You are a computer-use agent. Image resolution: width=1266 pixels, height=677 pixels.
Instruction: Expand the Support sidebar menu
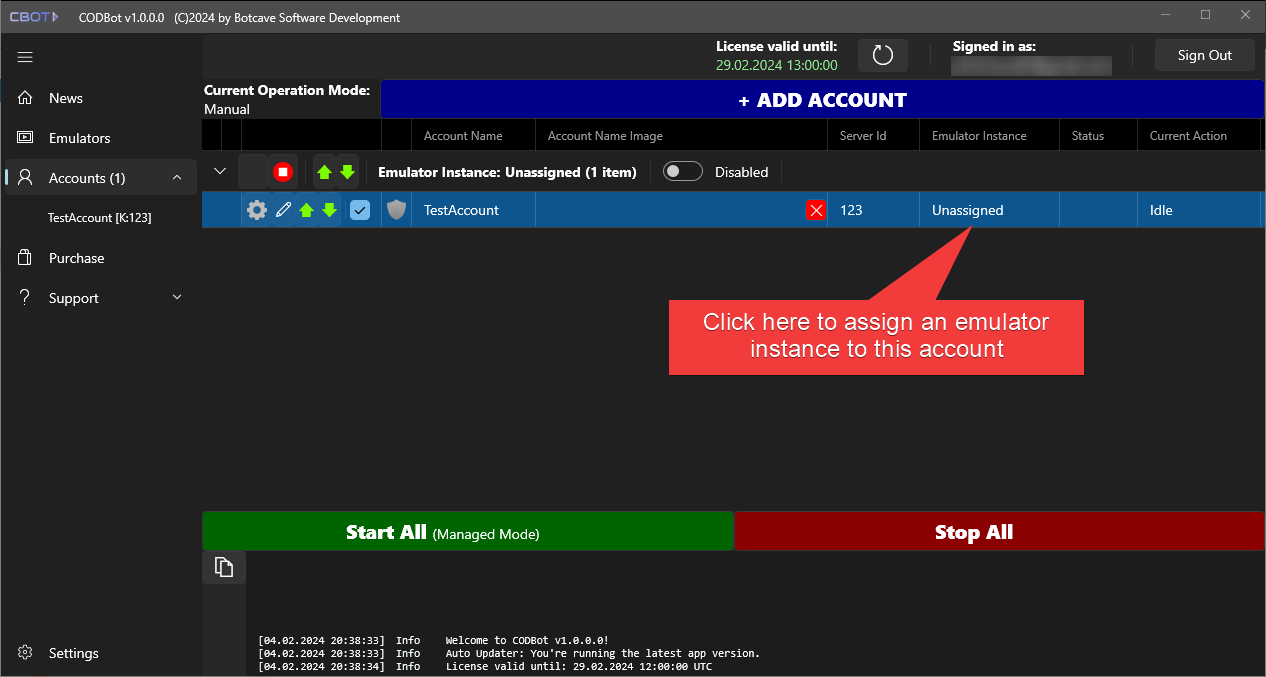tap(177, 298)
